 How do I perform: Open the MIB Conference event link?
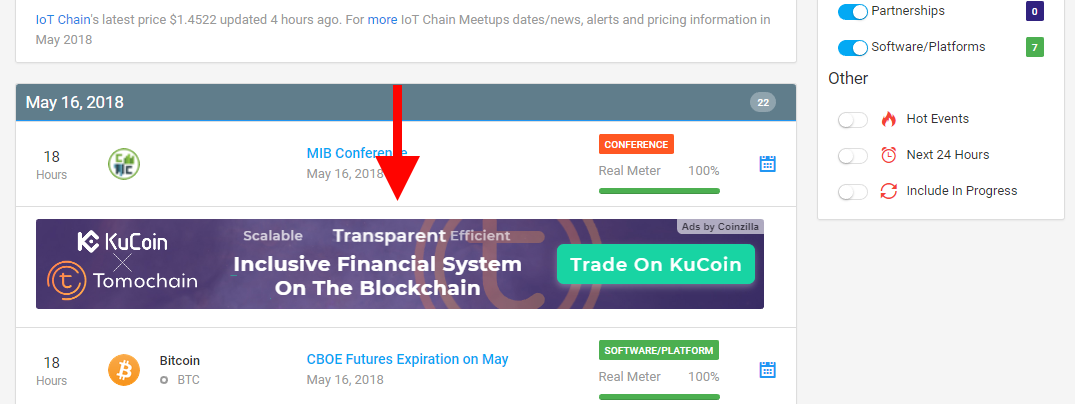pos(357,153)
